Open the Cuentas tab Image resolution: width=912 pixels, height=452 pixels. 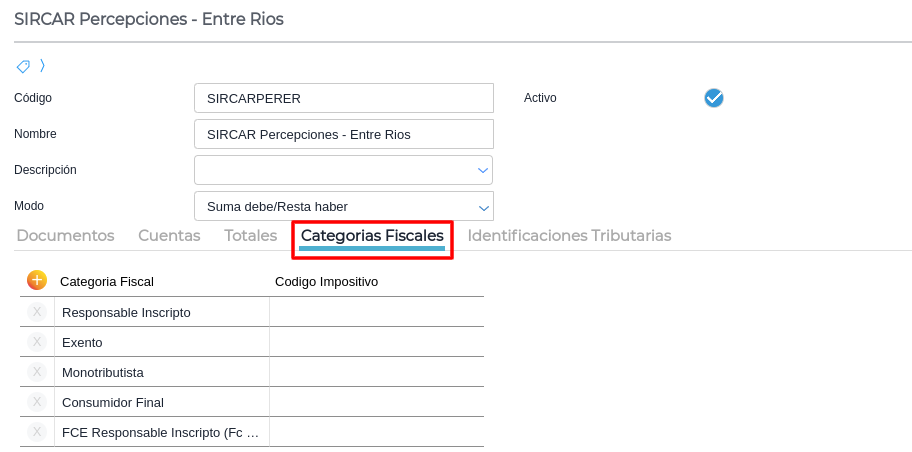[x=169, y=236]
